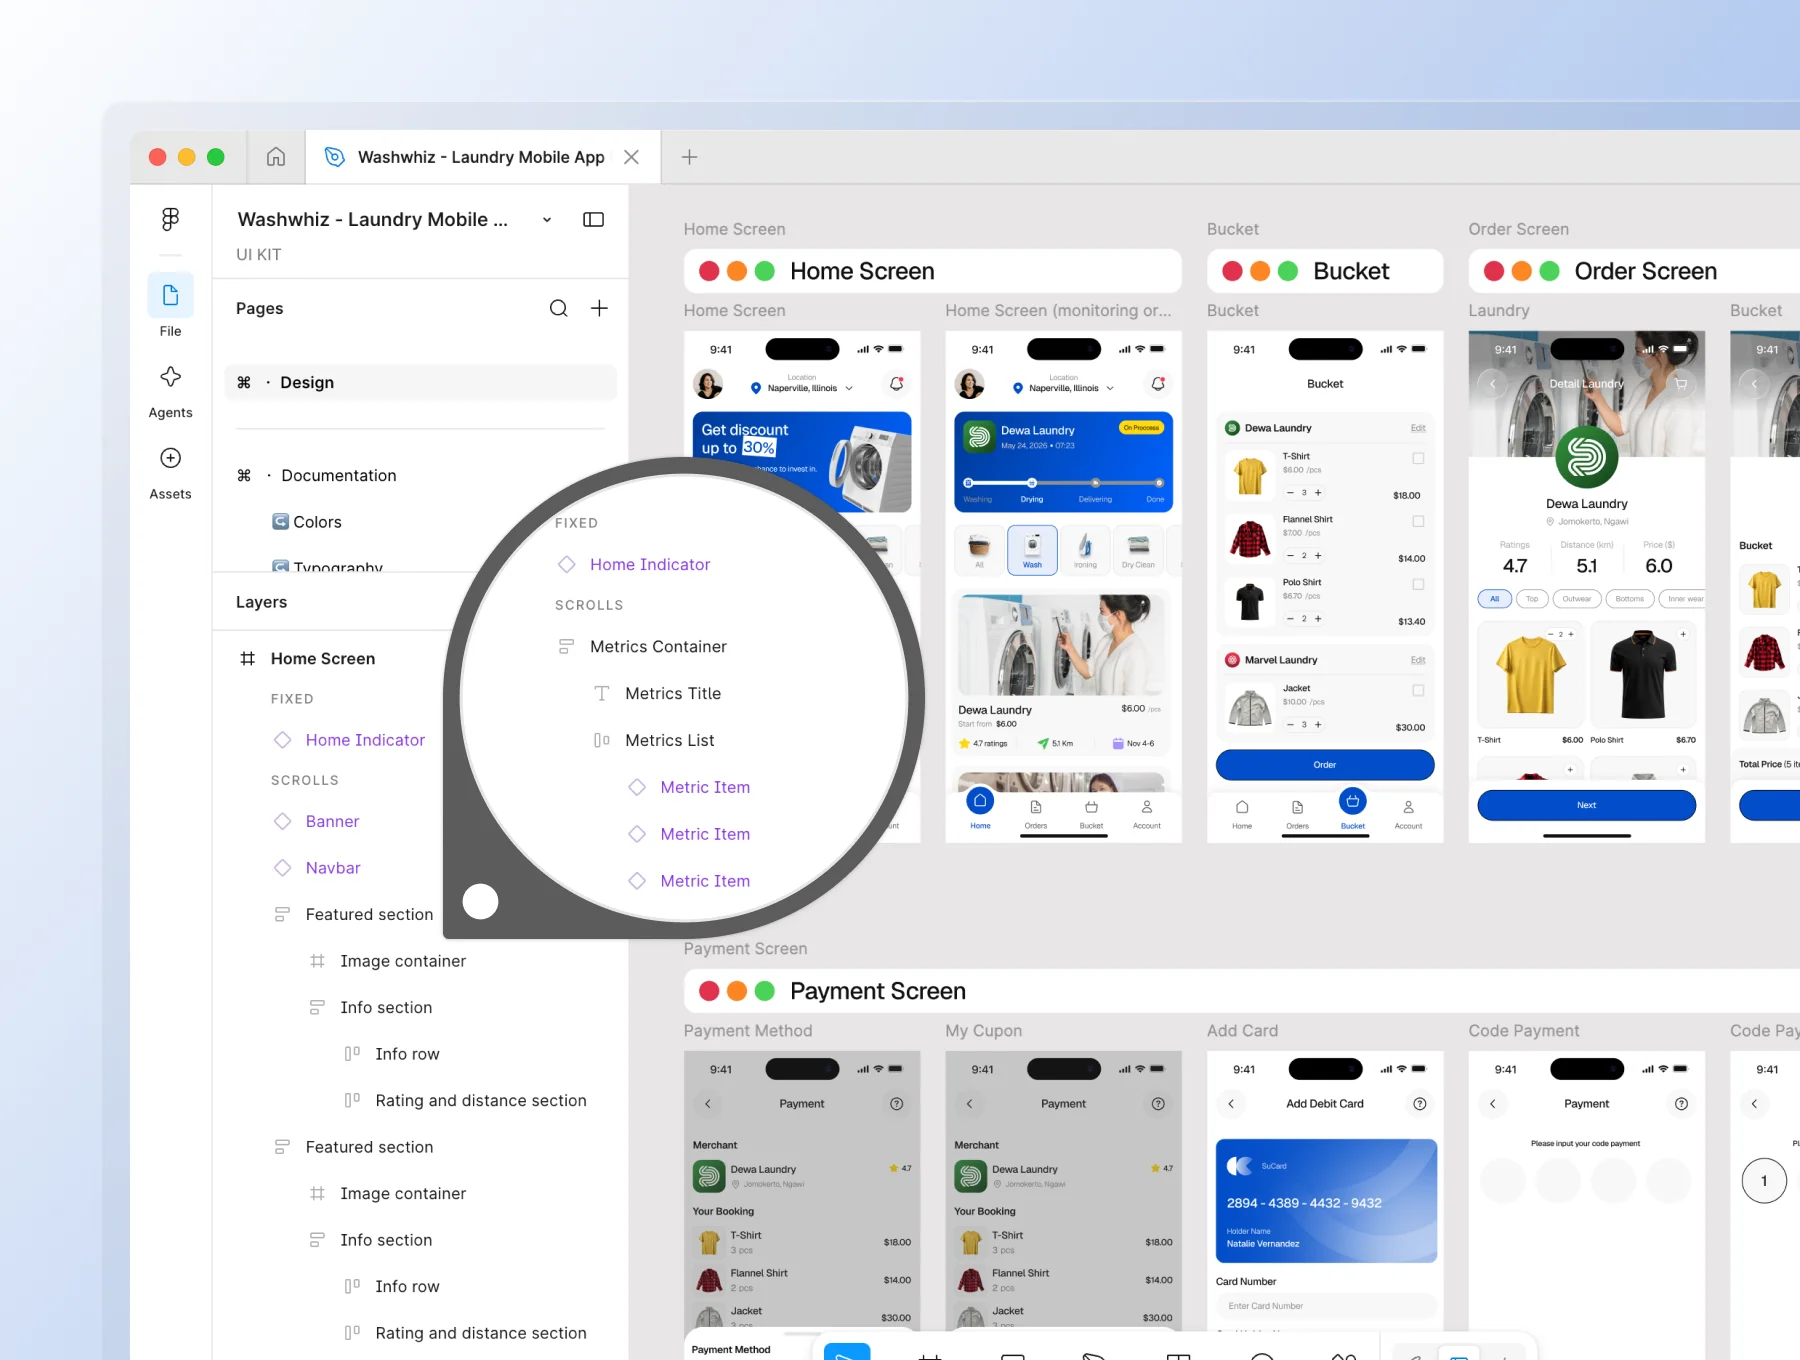The image size is (1800, 1360).
Task: Select the File sidebar icon
Action: [x=171, y=296]
